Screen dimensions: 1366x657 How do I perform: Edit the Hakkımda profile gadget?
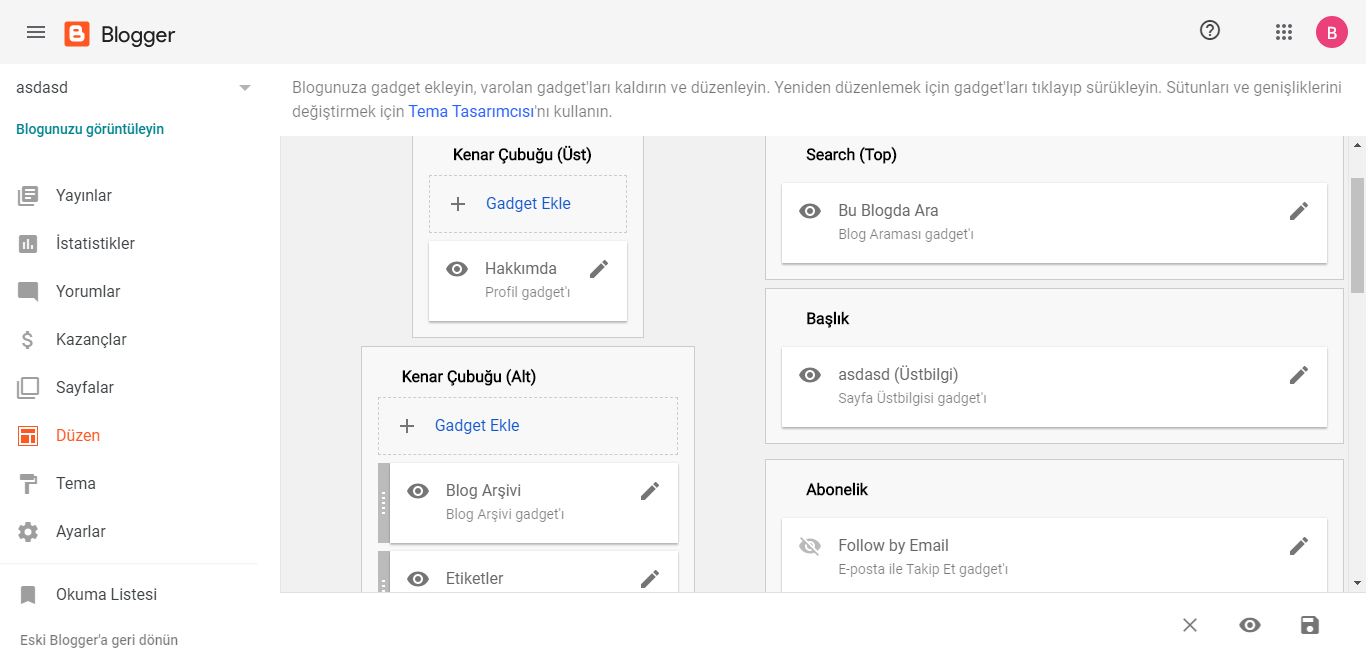click(599, 269)
